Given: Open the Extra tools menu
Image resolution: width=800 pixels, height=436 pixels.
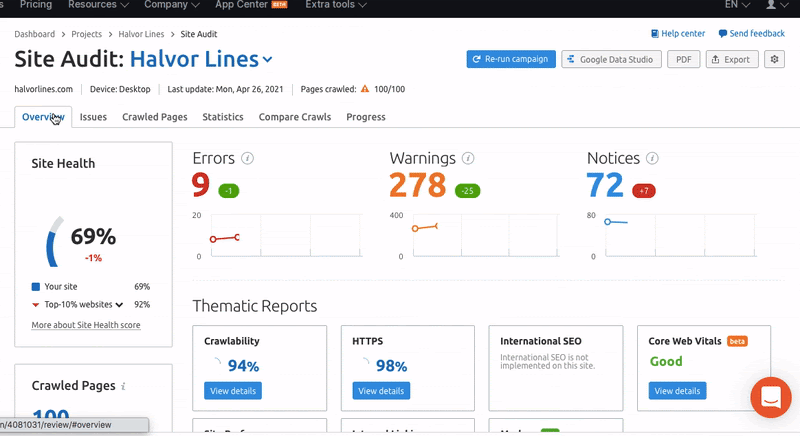Looking at the screenshot, I should tap(334, 5).
